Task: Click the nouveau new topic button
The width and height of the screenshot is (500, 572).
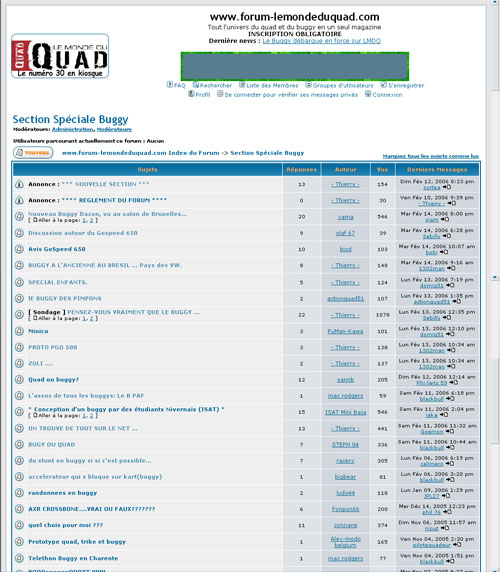Action: [33, 152]
